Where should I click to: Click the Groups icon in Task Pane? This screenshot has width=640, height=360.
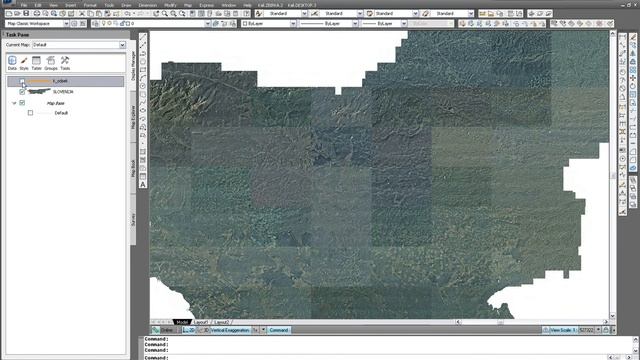coord(51,63)
